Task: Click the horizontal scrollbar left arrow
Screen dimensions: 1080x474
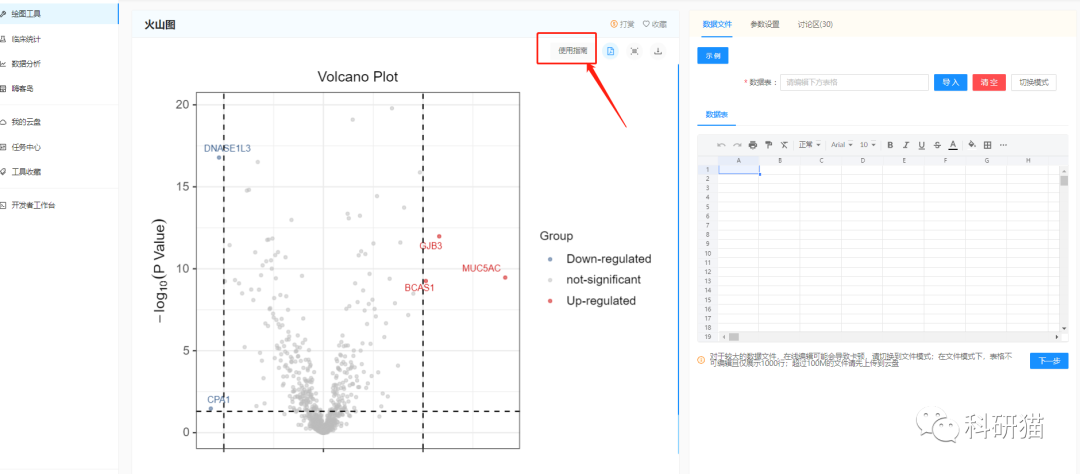Action: (723, 337)
